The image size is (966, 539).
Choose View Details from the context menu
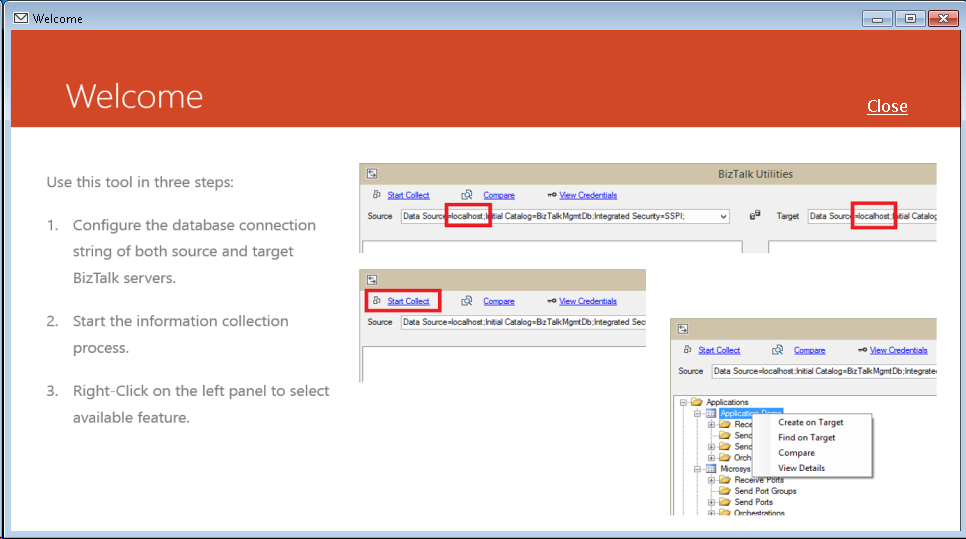pyautogui.click(x=801, y=468)
